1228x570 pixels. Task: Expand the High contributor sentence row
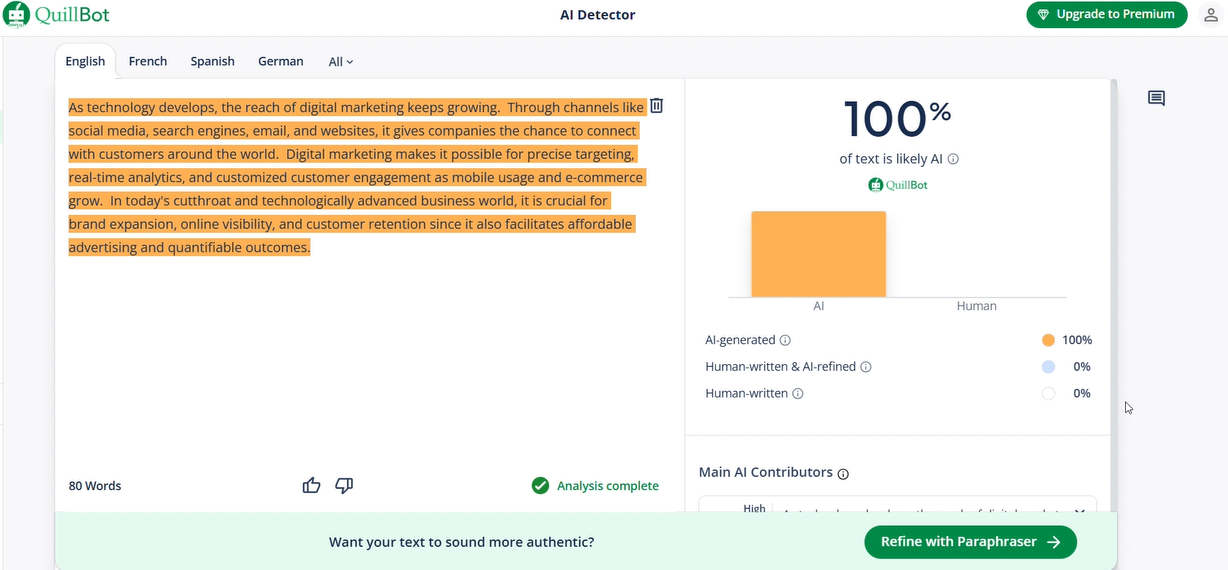tap(1080, 511)
